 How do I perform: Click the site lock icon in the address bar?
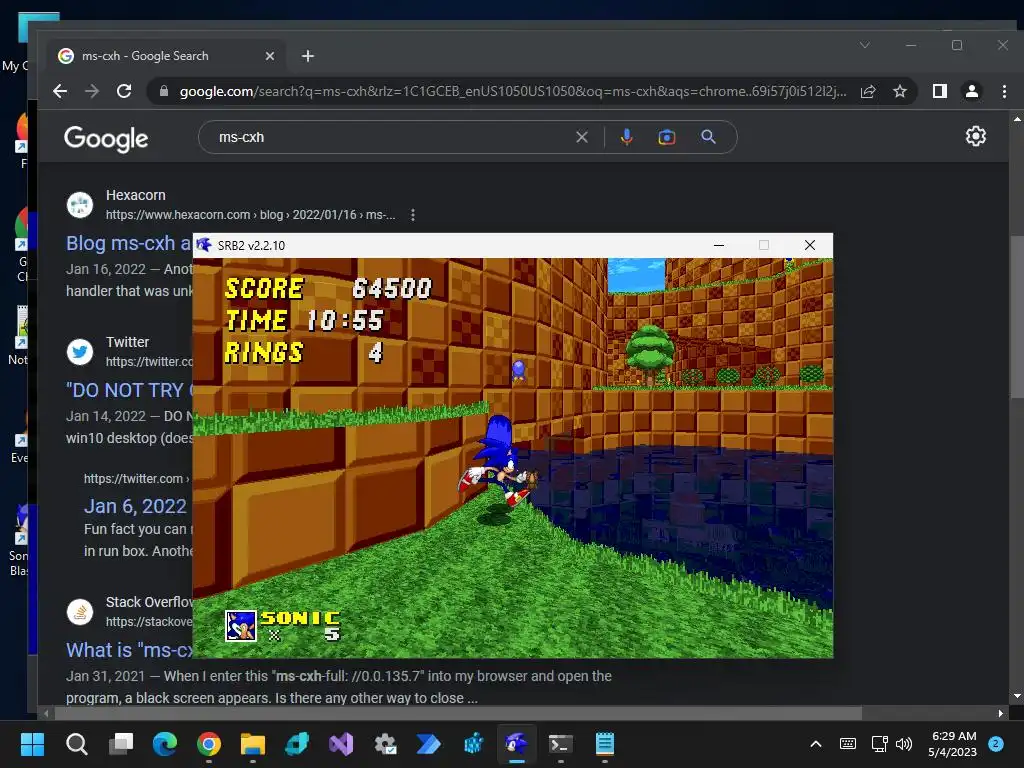click(164, 91)
